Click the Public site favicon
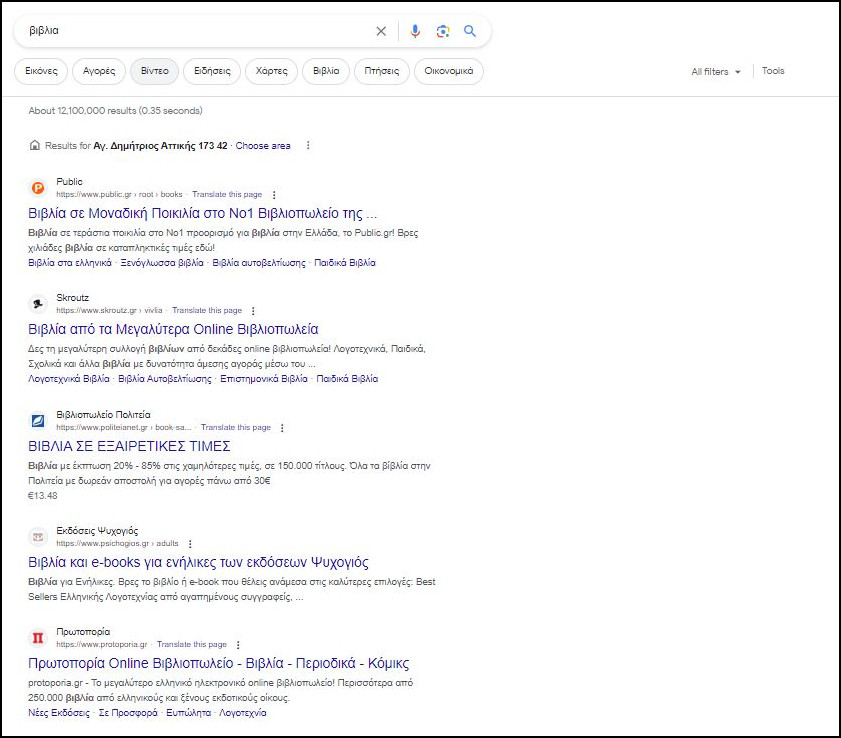Viewport: 841px width, 738px height. pyautogui.click(x=38, y=188)
